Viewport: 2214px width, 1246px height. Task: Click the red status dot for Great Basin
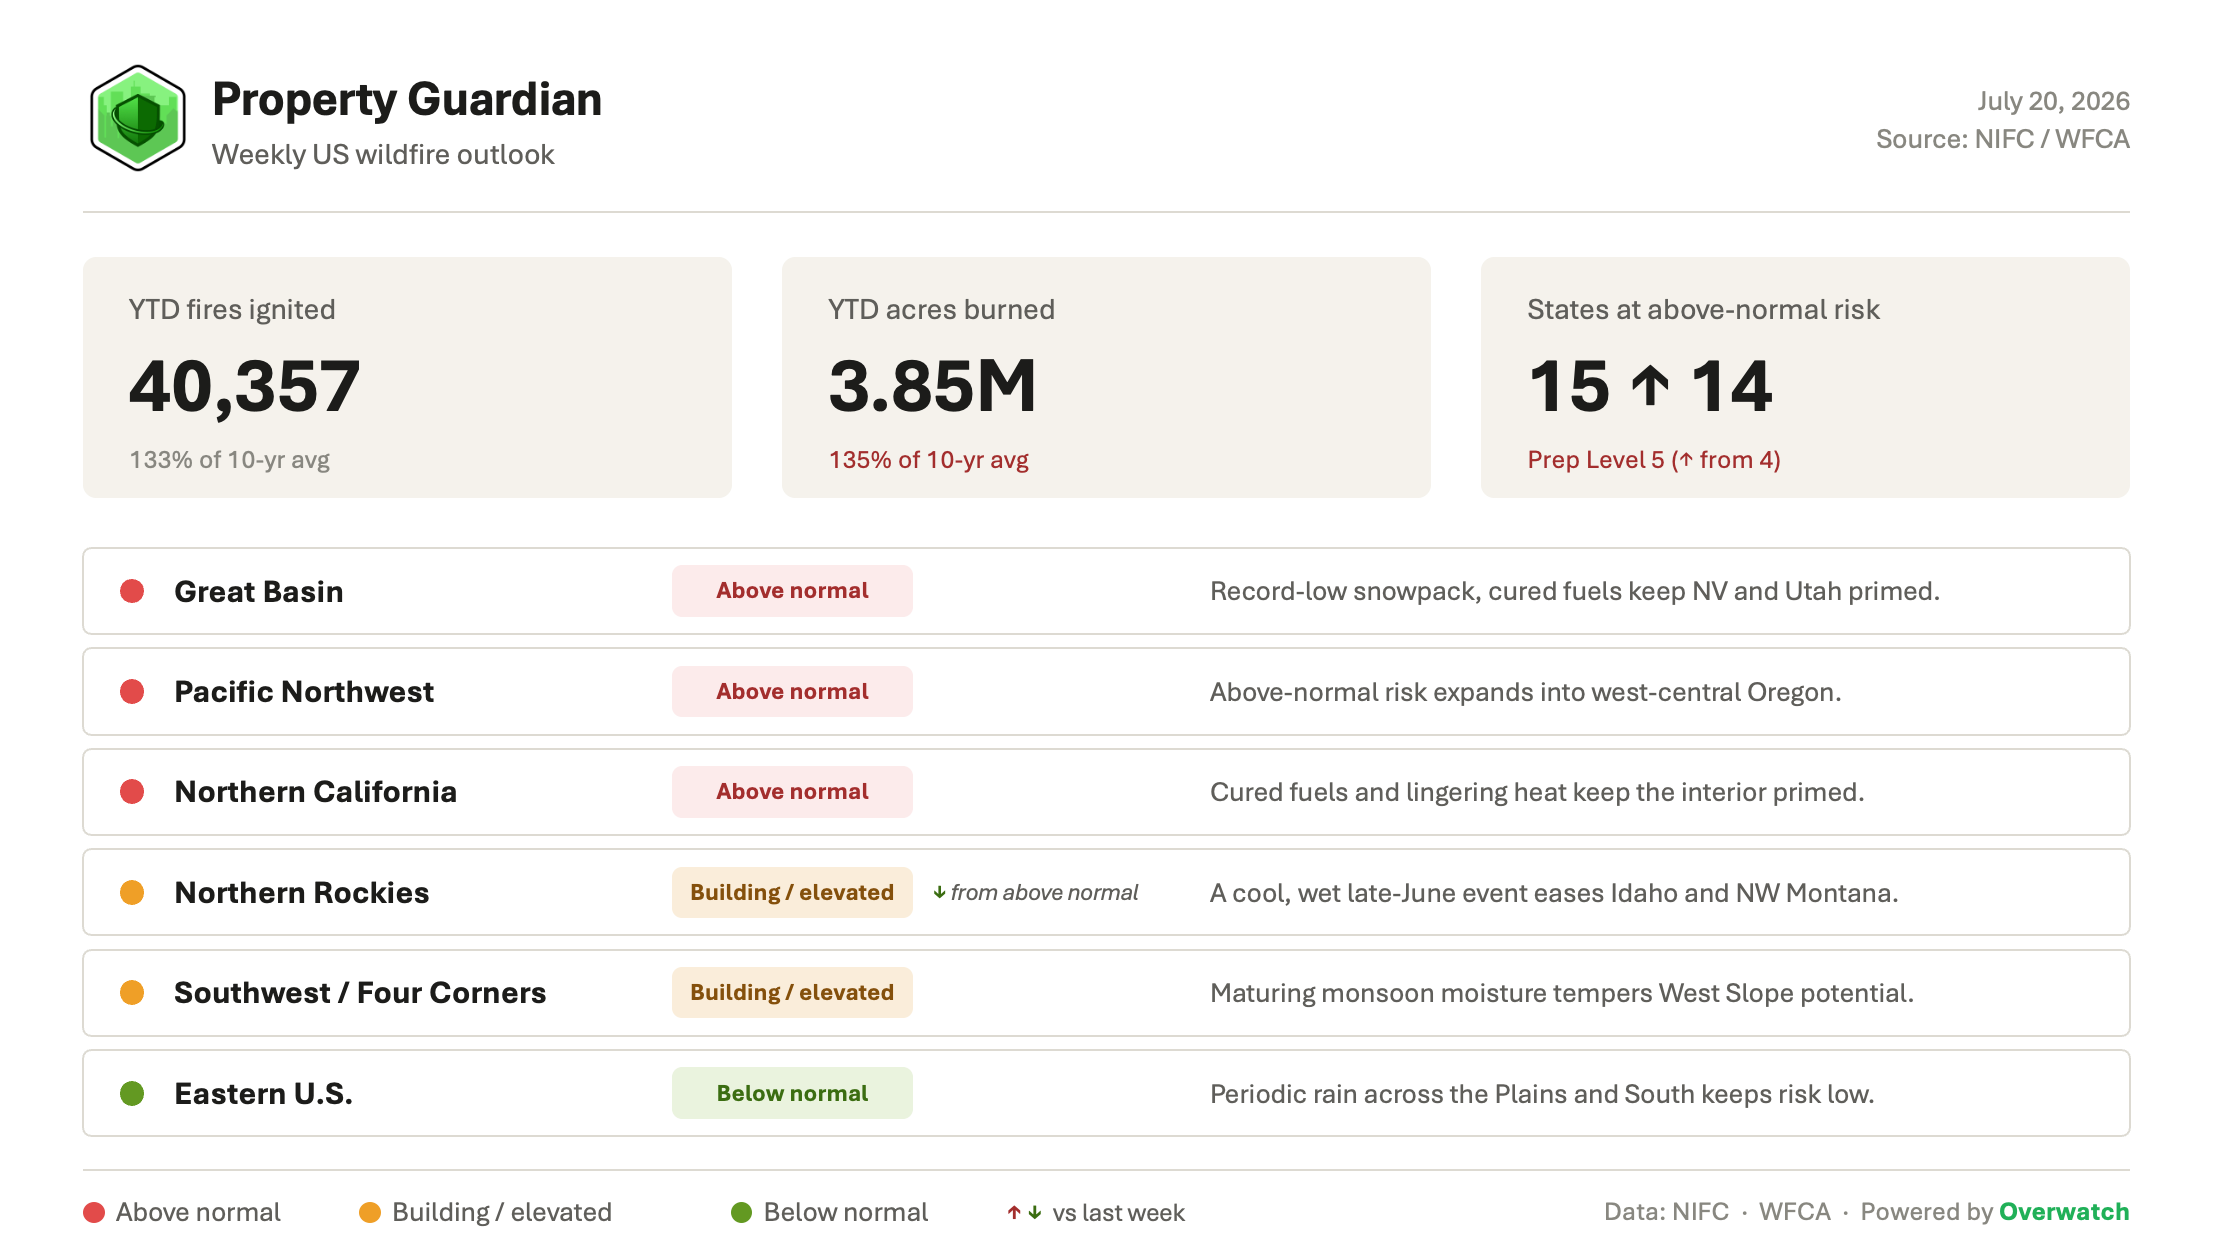coord(132,591)
